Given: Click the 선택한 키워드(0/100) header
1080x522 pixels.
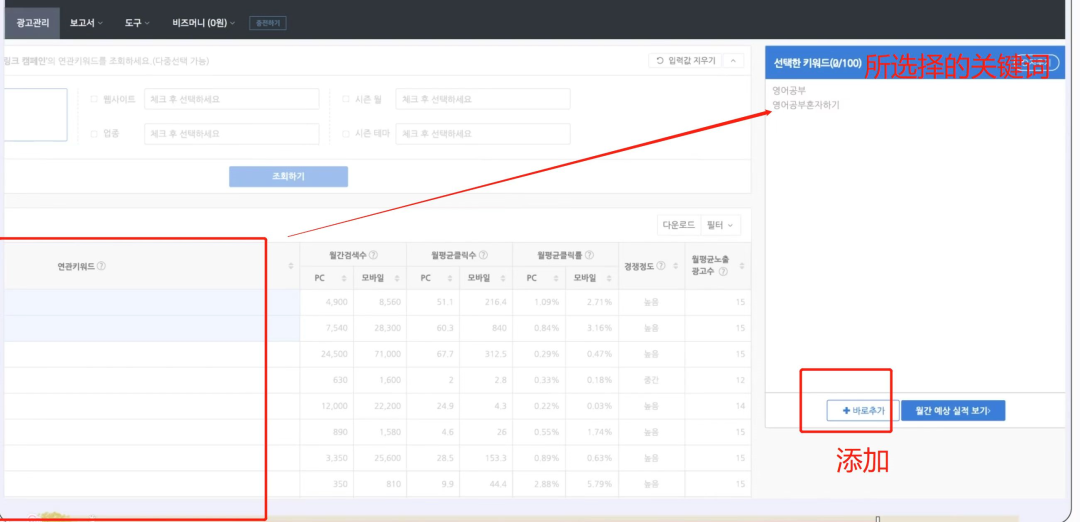Looking at the screenshot, I should (x=817, y=63).
